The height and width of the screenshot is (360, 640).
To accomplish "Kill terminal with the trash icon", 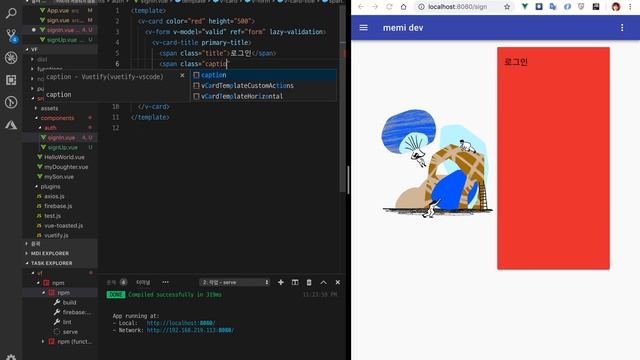I will [x=309, y=282].
